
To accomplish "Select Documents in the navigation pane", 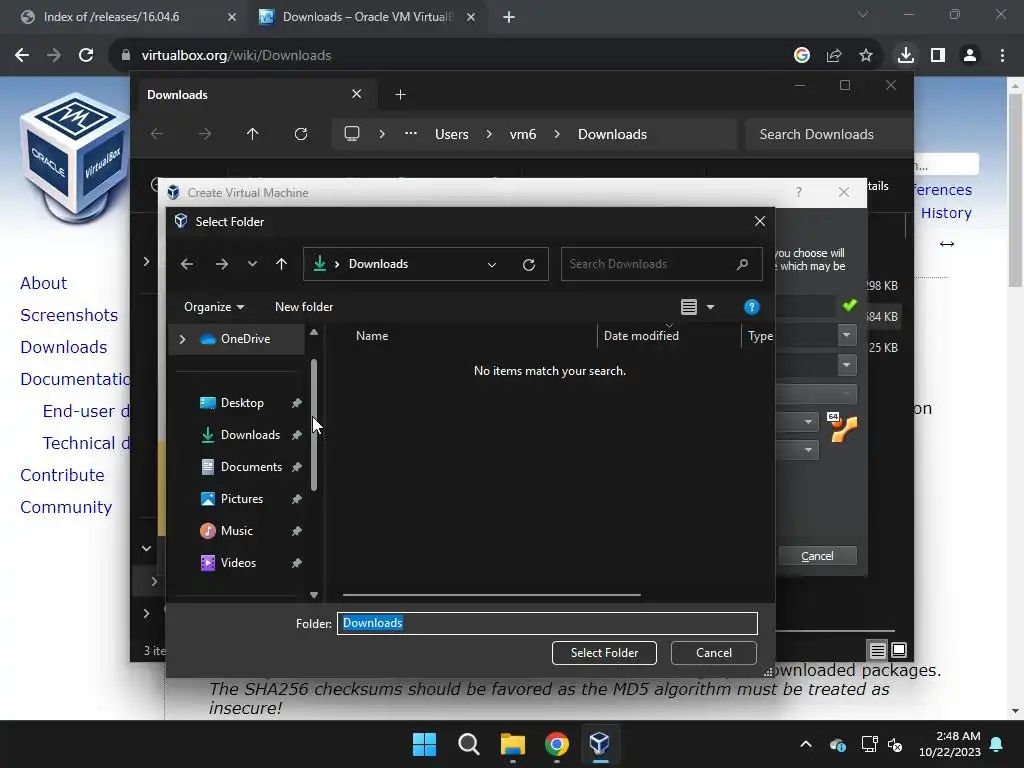I will 251,467.
